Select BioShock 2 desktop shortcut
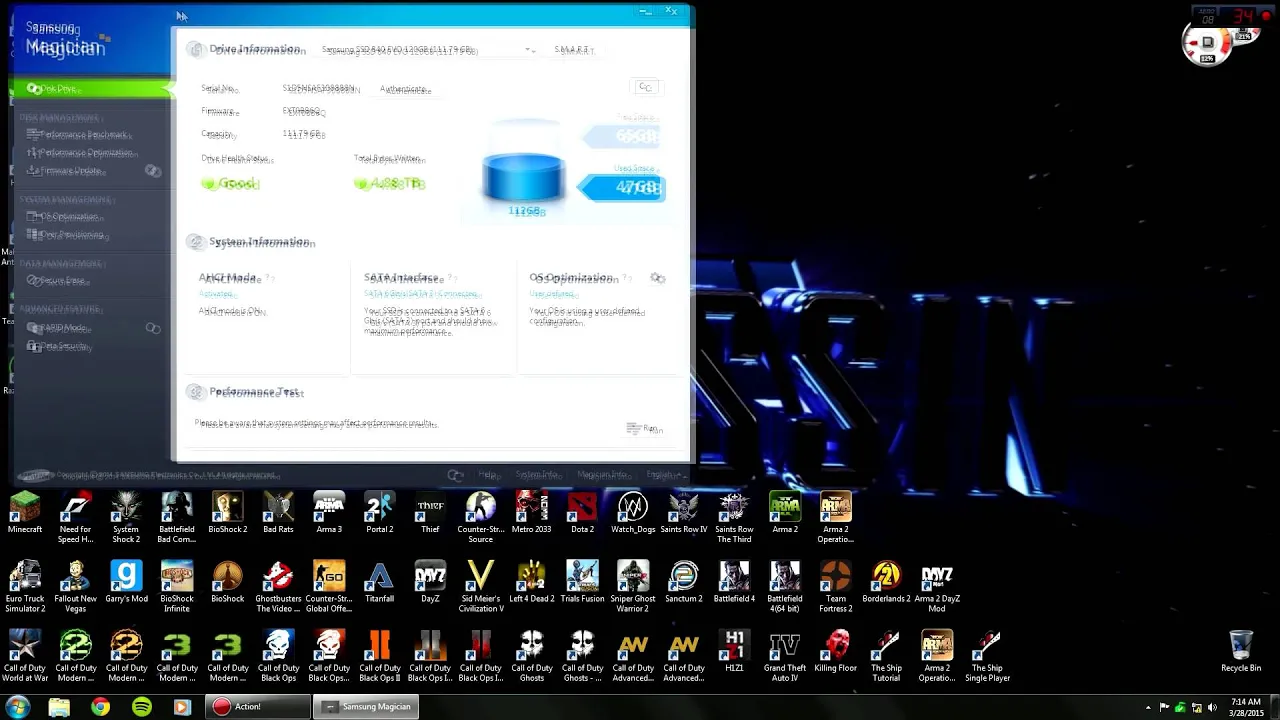Screen dimensions: 1280x720 [x=227, y=513]
